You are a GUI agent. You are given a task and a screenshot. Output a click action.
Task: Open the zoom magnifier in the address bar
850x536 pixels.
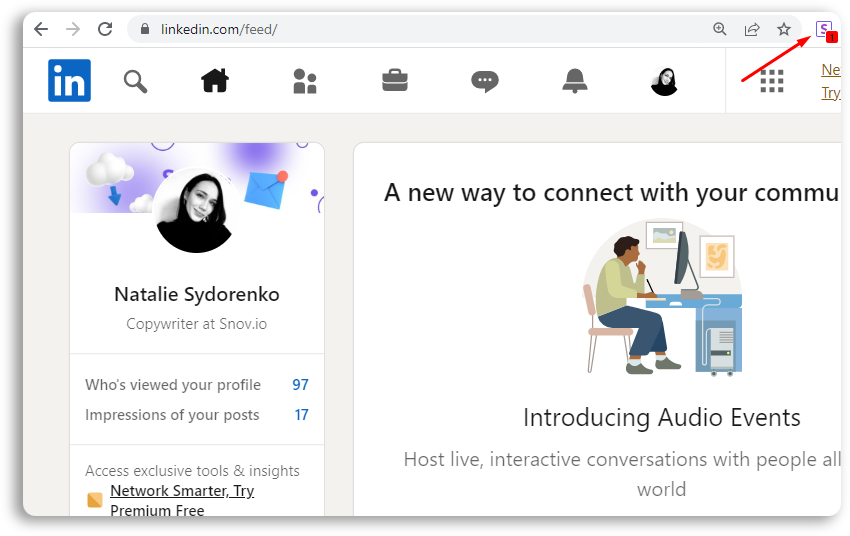[719, 29]
